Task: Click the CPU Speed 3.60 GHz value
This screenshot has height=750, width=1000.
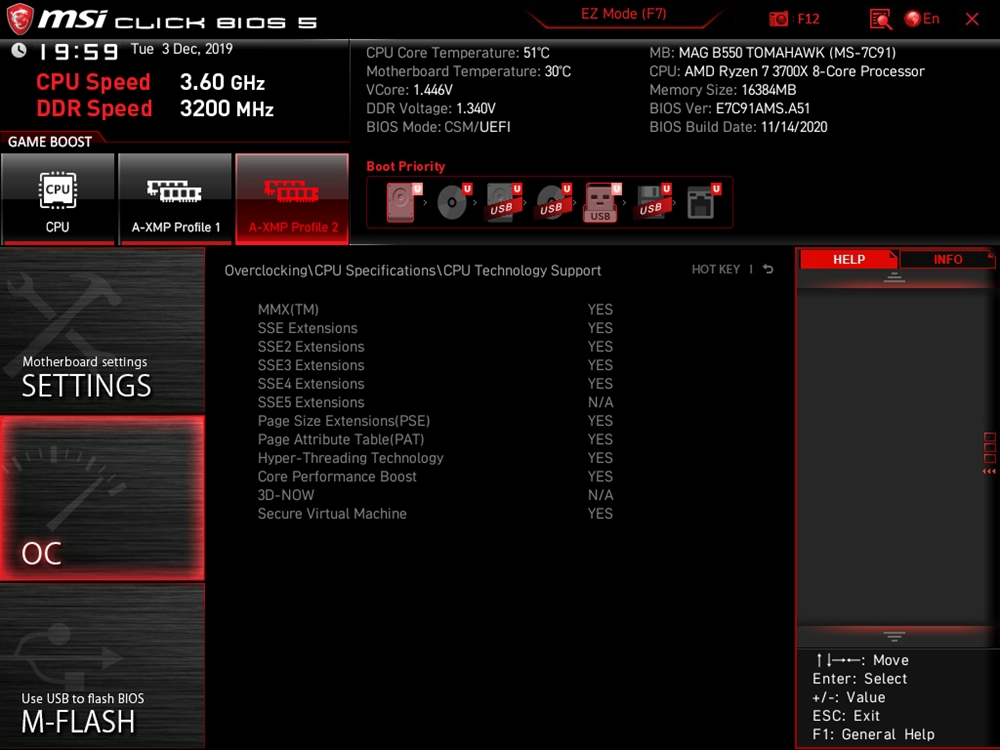Action: 222,82
